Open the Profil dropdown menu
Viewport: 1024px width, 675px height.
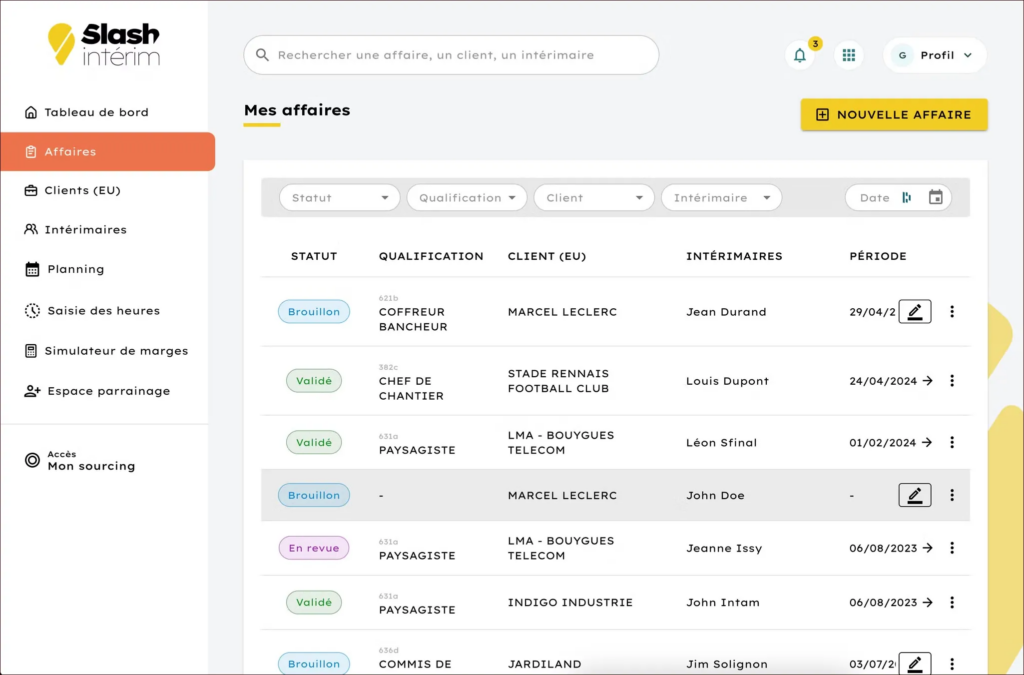934,55
